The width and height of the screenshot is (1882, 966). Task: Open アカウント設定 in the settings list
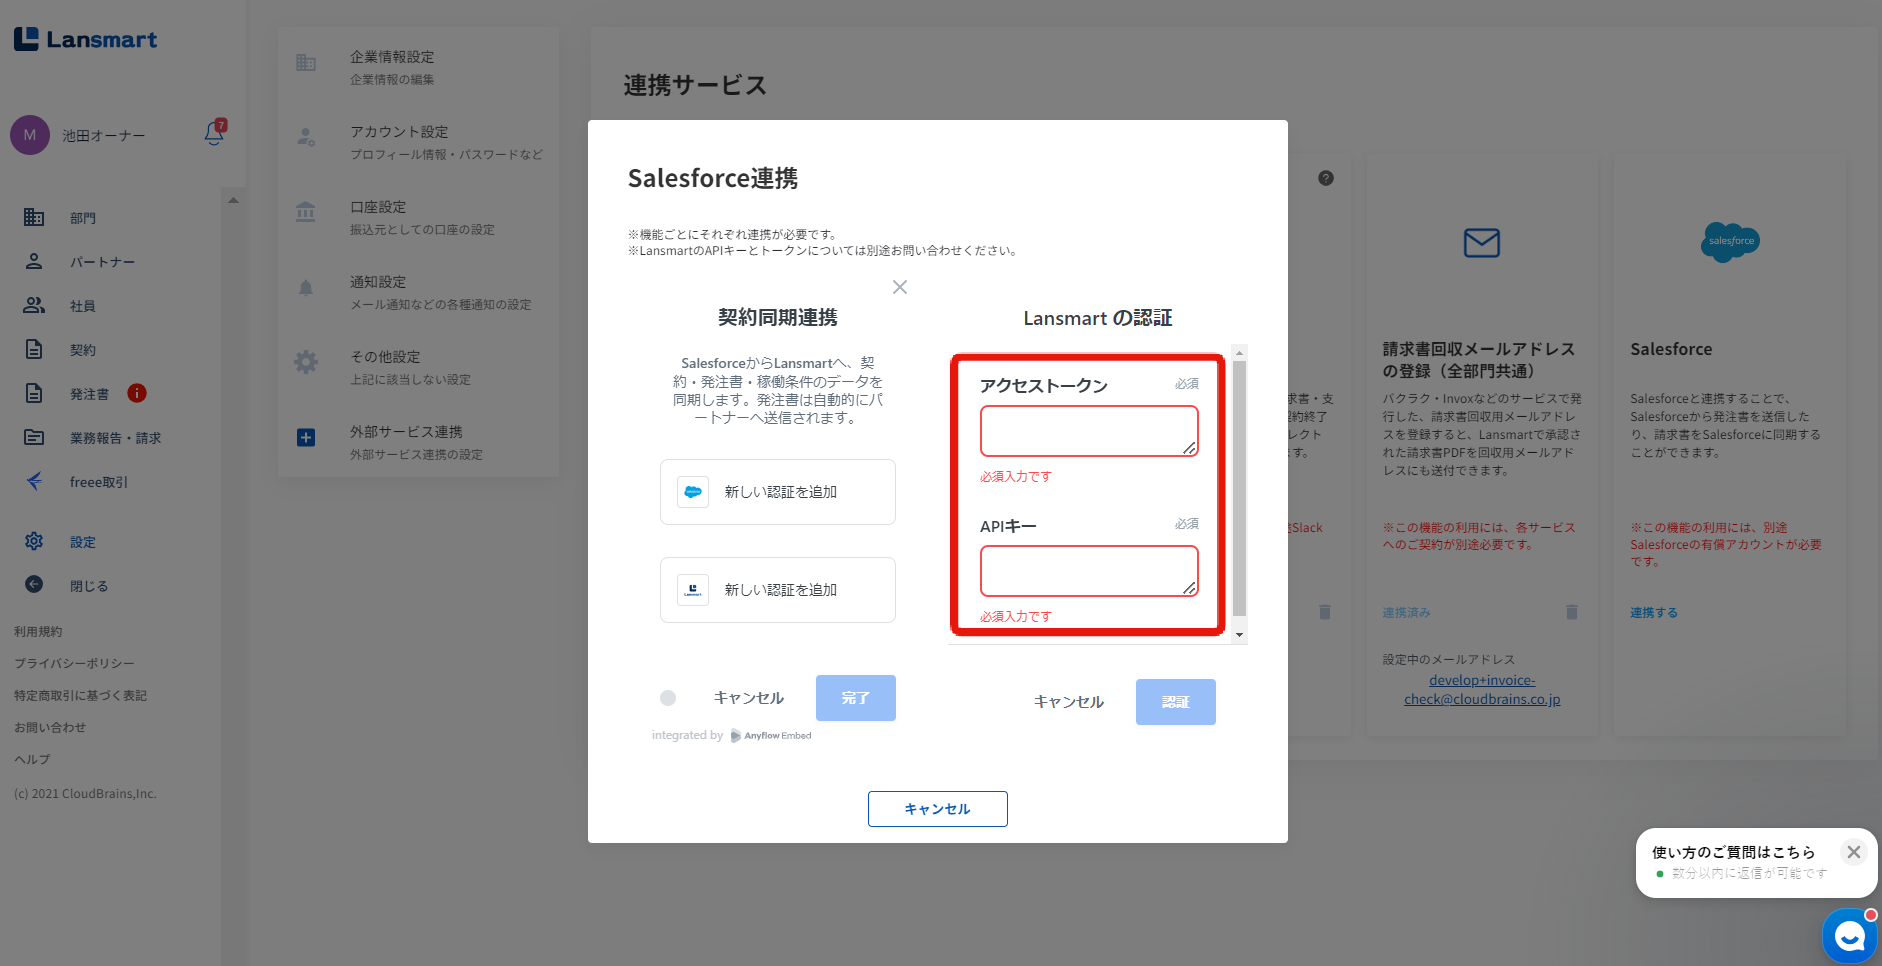click(418, 142)
